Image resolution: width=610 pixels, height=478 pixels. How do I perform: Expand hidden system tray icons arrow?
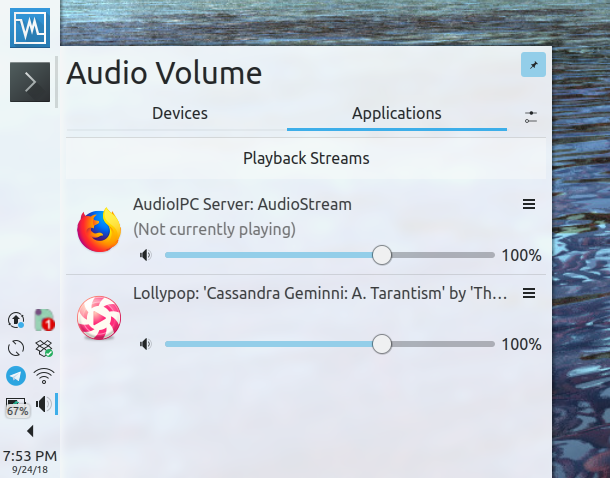tap(30, 431)
